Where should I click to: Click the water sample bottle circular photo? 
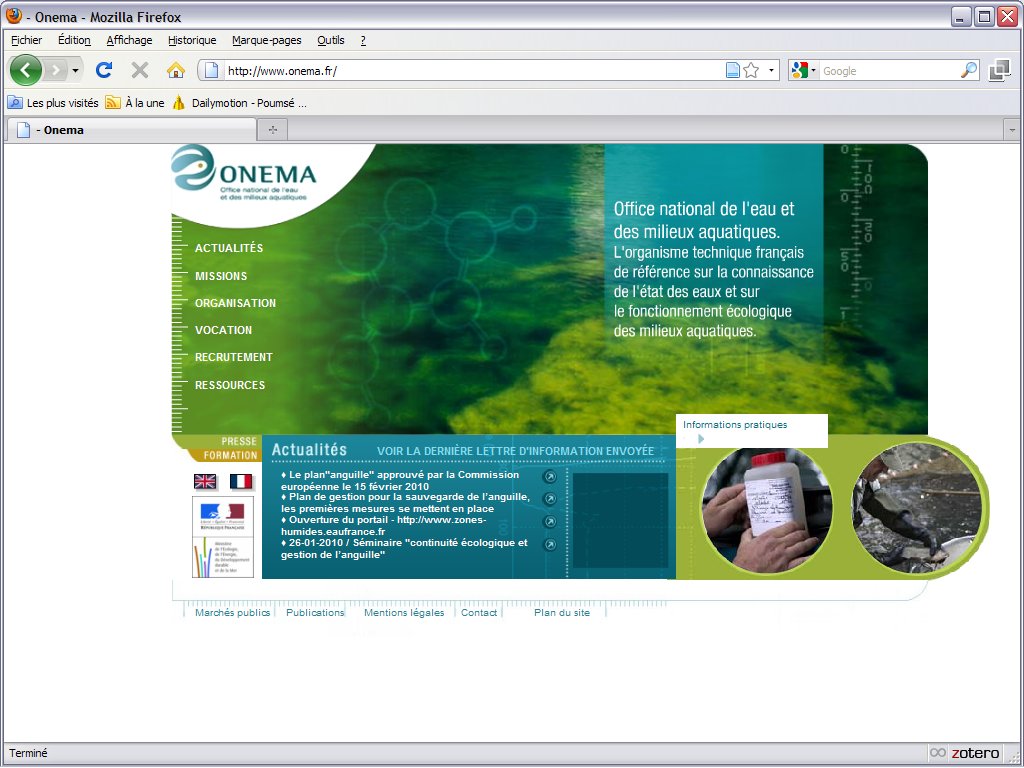(766, 510)
